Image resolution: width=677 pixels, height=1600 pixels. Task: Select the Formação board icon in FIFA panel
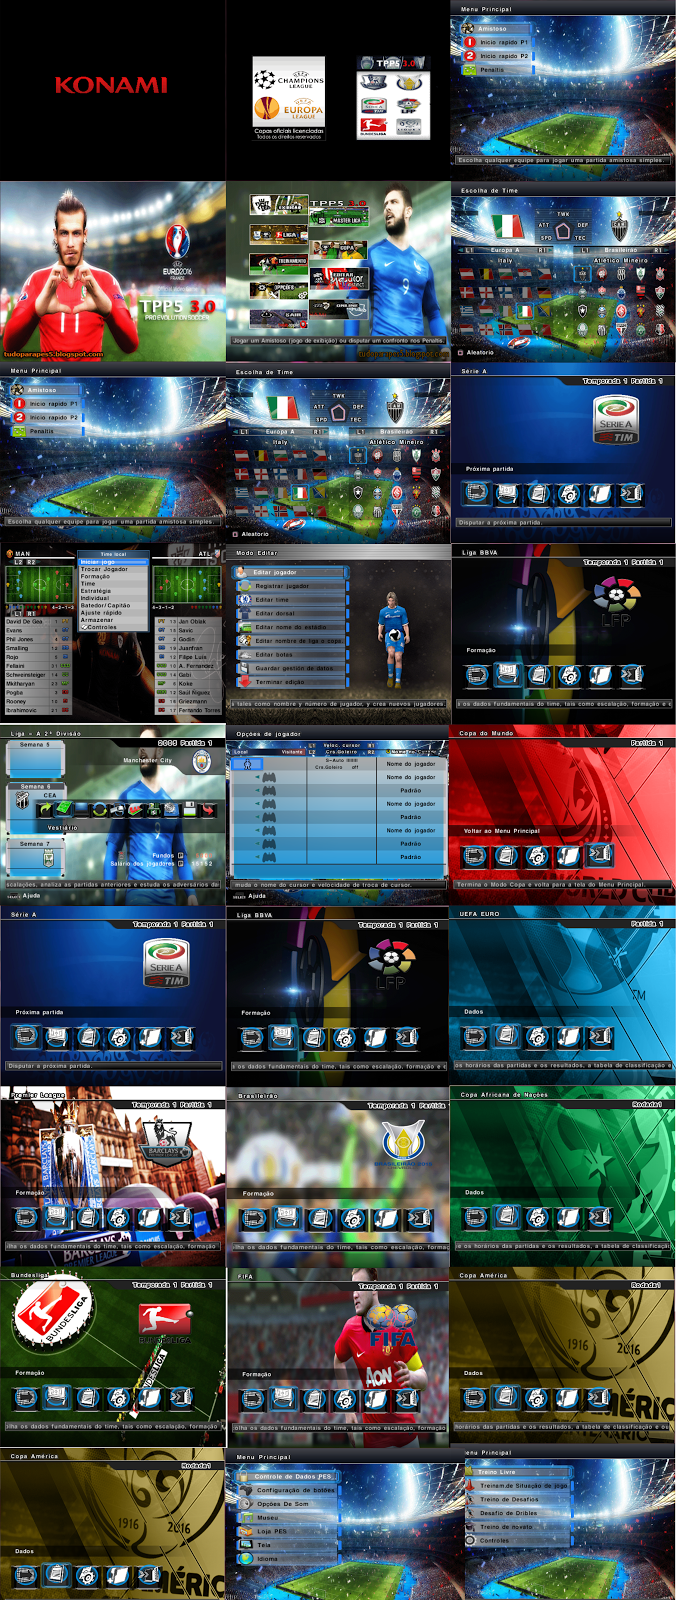point(283,1398)
